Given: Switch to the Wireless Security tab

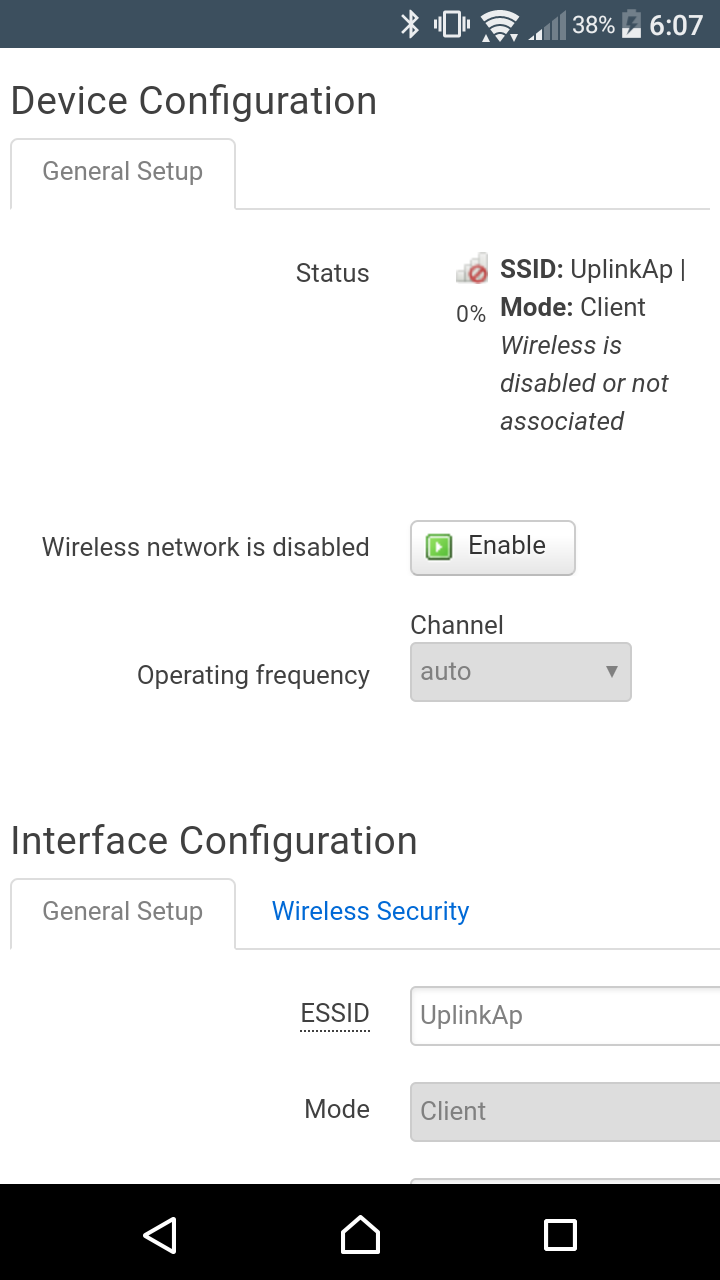Looking at the screenshot, I should point(371,911).
